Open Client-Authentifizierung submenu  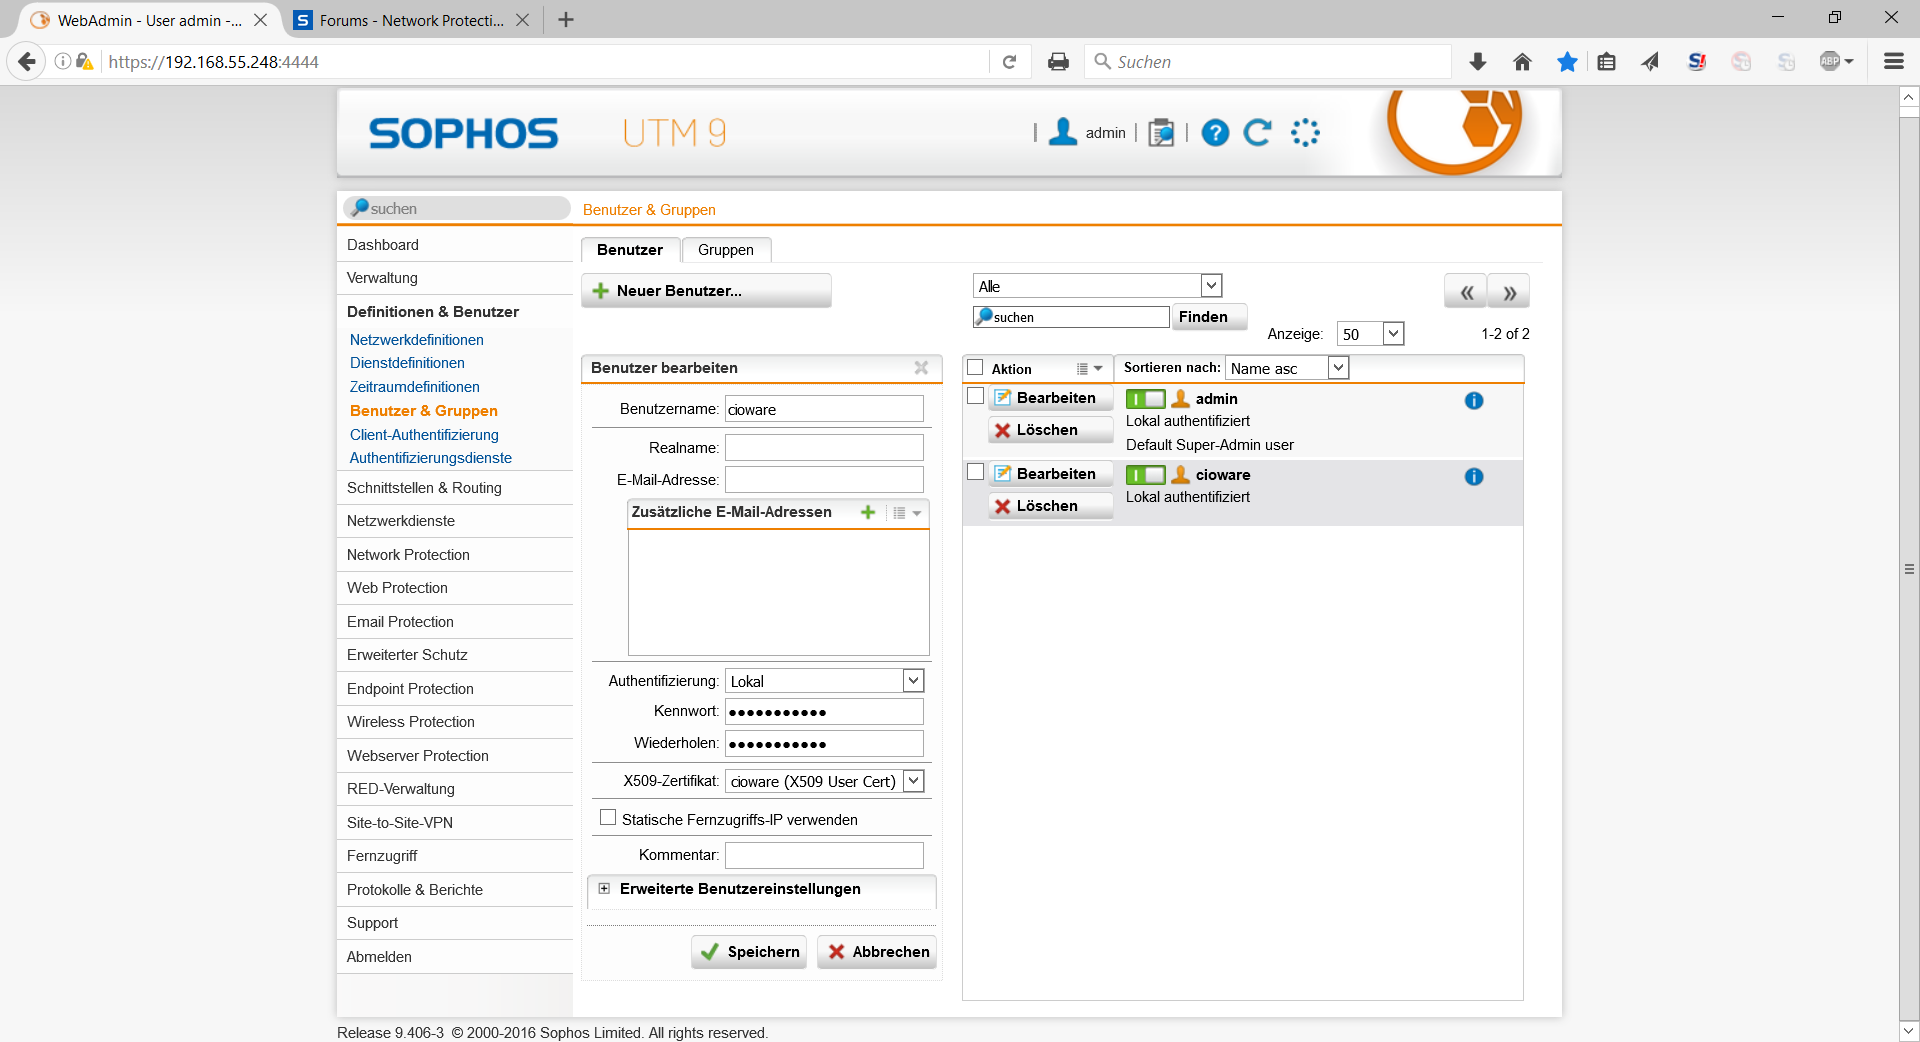coord(424,435)
